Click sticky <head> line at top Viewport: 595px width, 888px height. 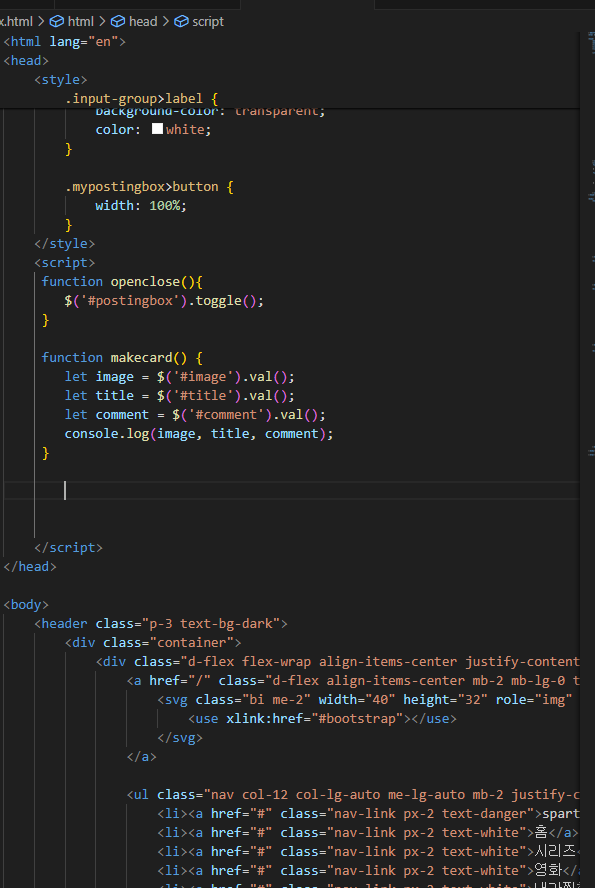click(x=26, y=61)
